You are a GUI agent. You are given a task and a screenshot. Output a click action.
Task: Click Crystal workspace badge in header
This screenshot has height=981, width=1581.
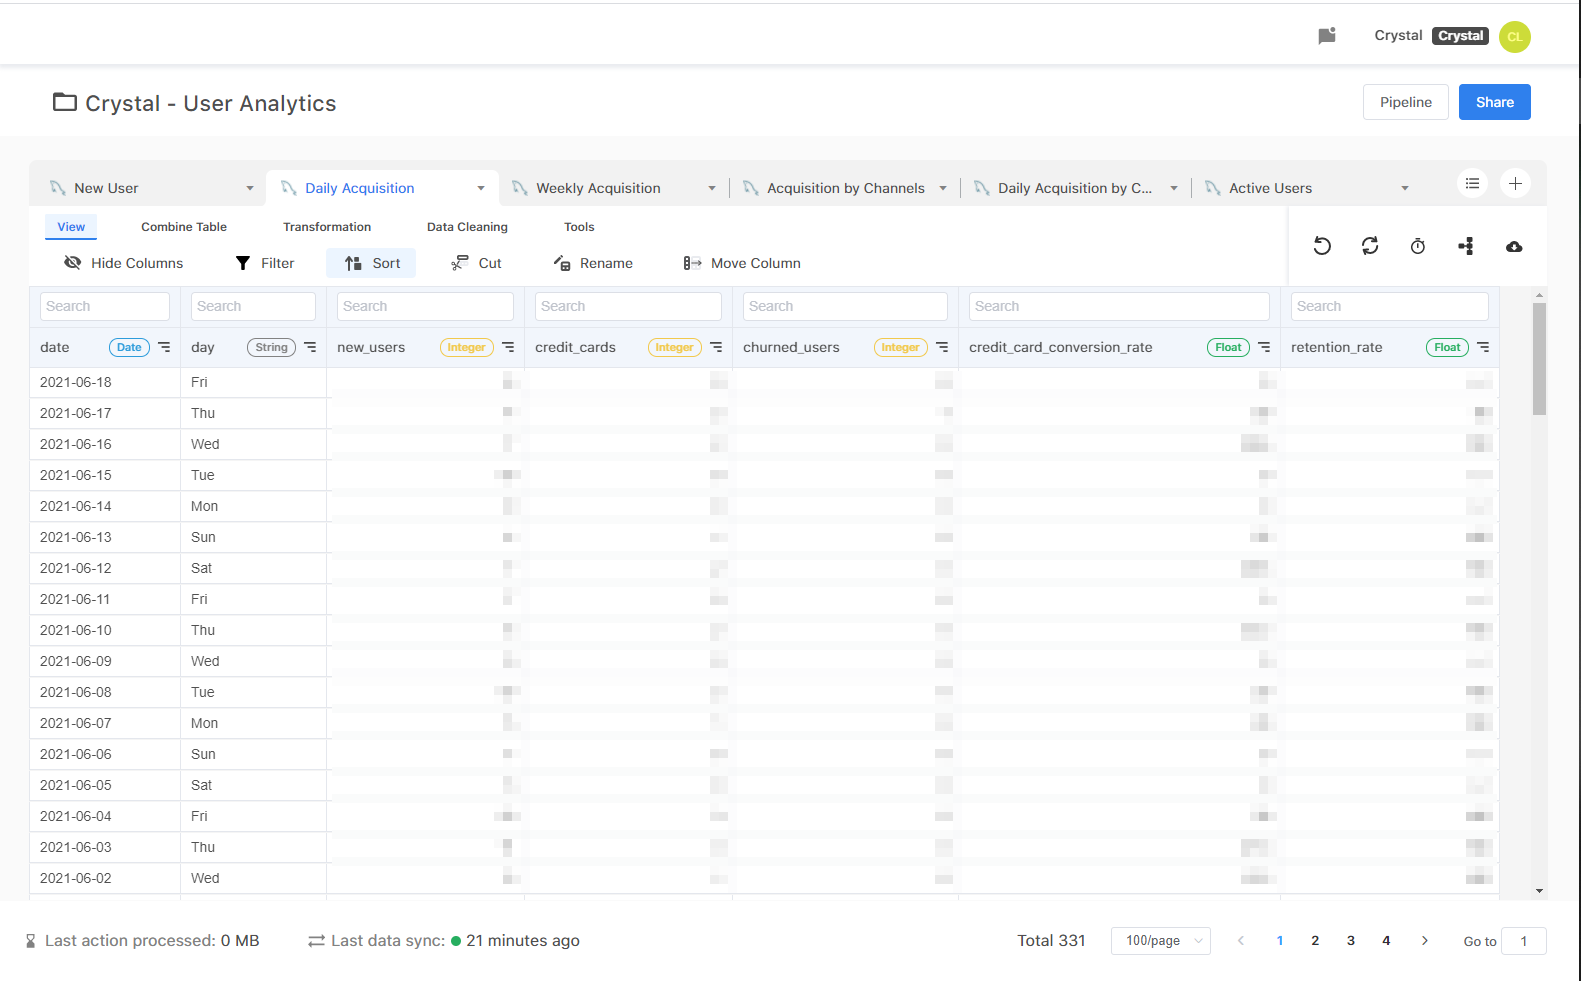pos(1460,36)
